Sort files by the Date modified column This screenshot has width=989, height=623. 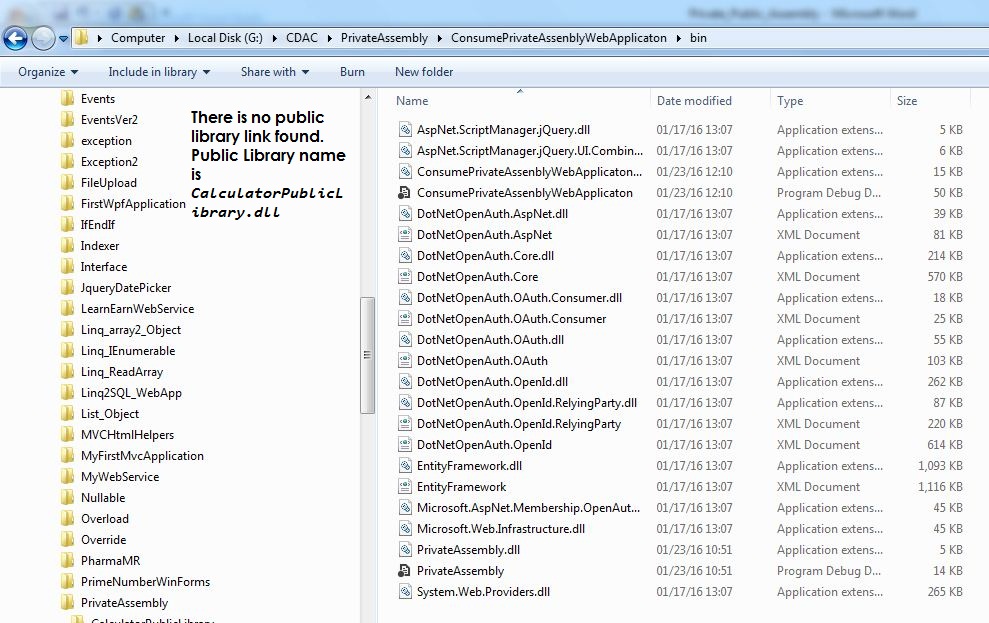[694, 101]
